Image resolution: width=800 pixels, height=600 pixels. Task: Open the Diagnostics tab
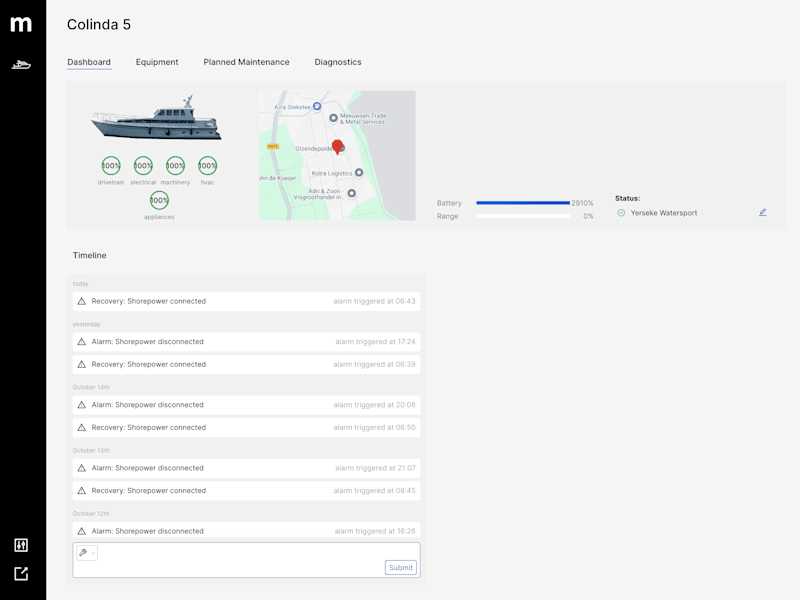pyautogui.click(x=338, y=62)
